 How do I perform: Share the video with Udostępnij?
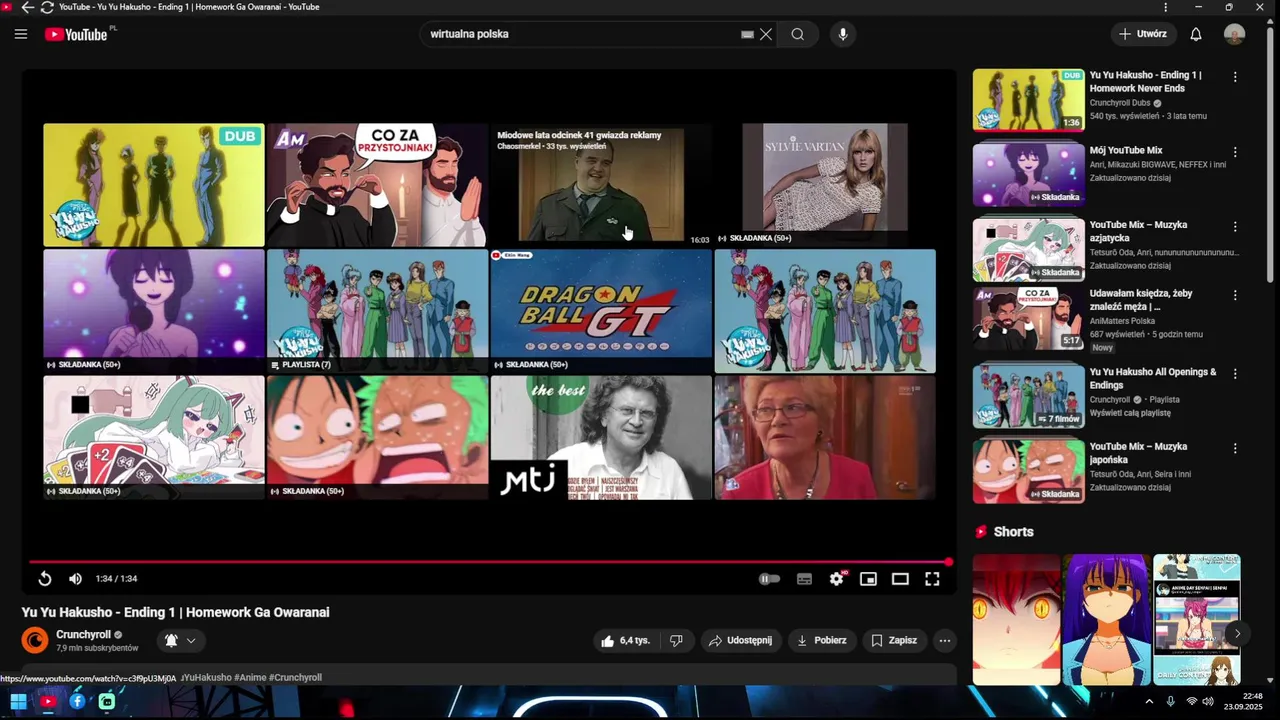click(x=741, y=640)
